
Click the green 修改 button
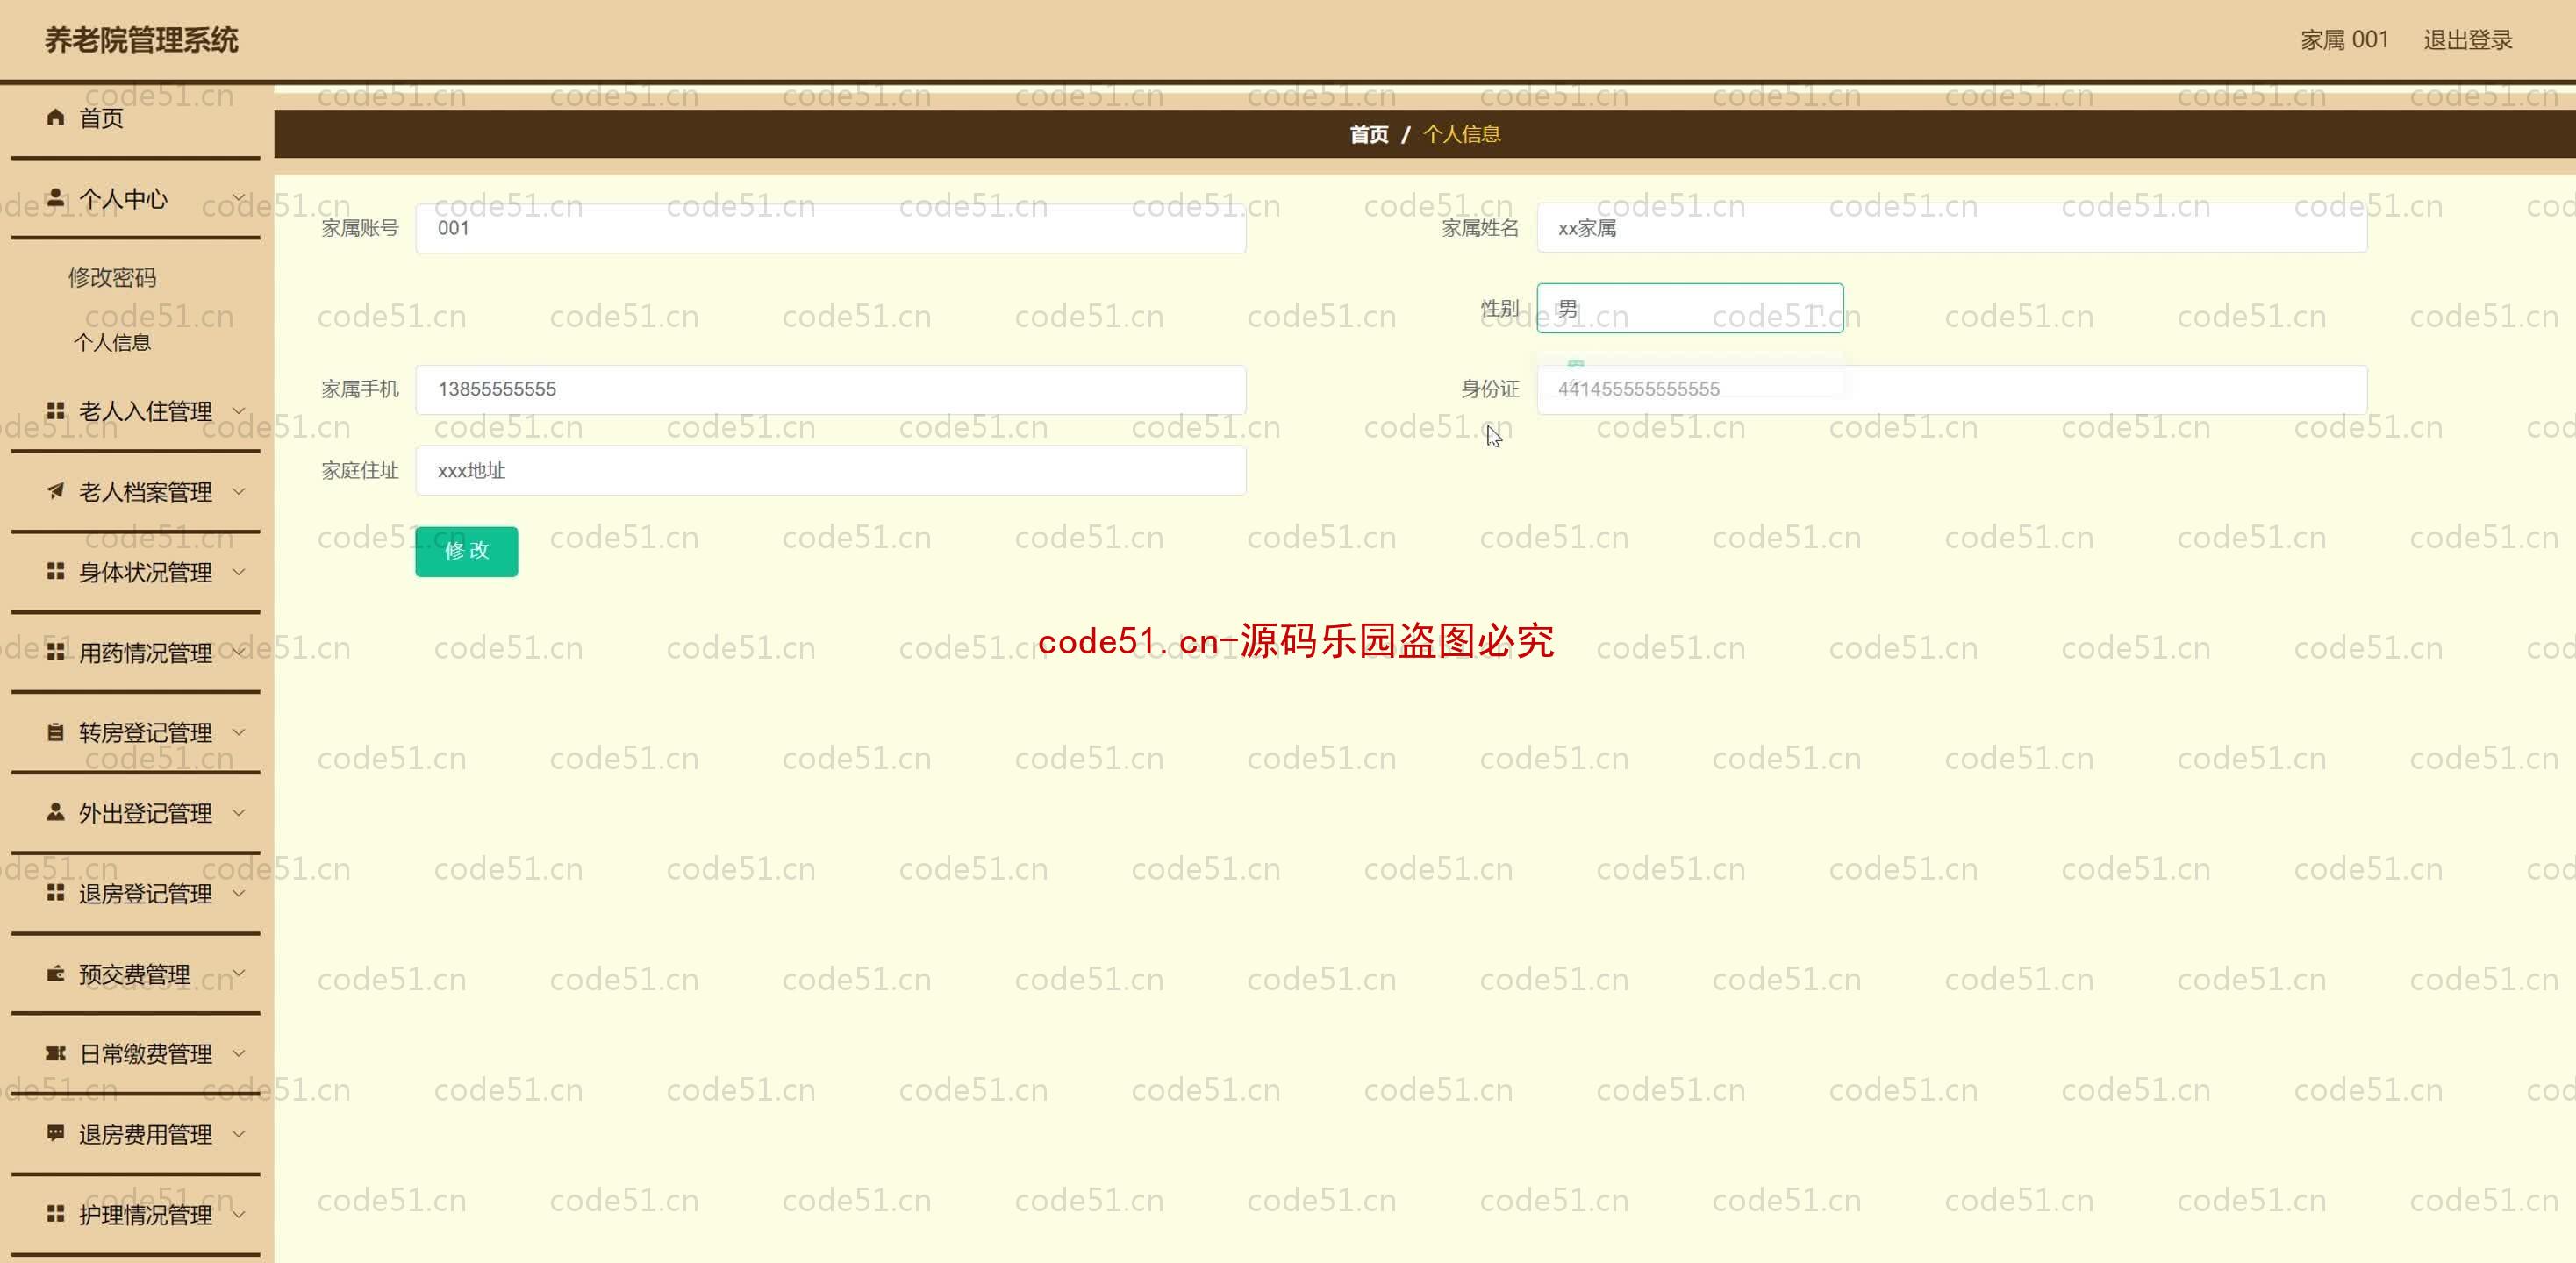click(x=466, y=551)
